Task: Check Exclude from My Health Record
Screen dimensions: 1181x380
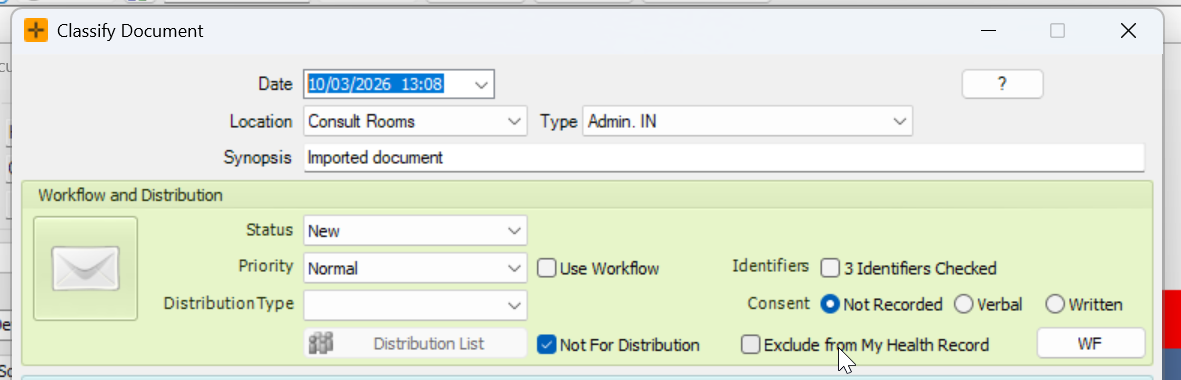Action: (x=750, y=345)
